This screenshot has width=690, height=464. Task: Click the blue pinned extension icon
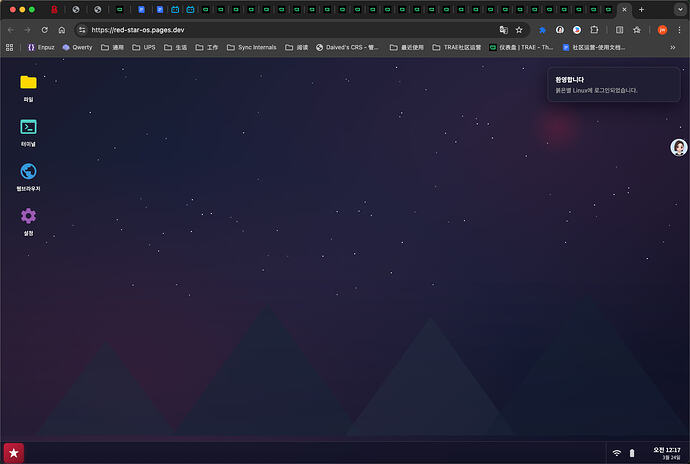click(542, 30)
